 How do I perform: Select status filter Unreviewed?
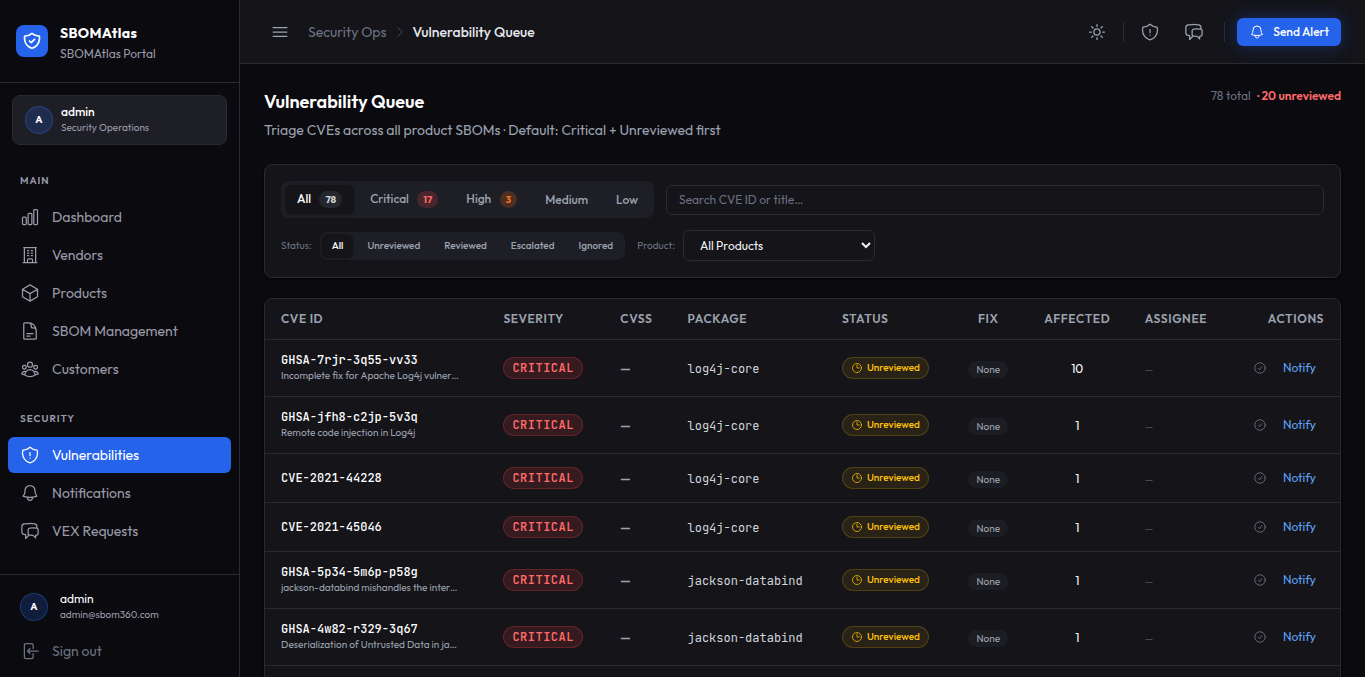coord(394,246)
